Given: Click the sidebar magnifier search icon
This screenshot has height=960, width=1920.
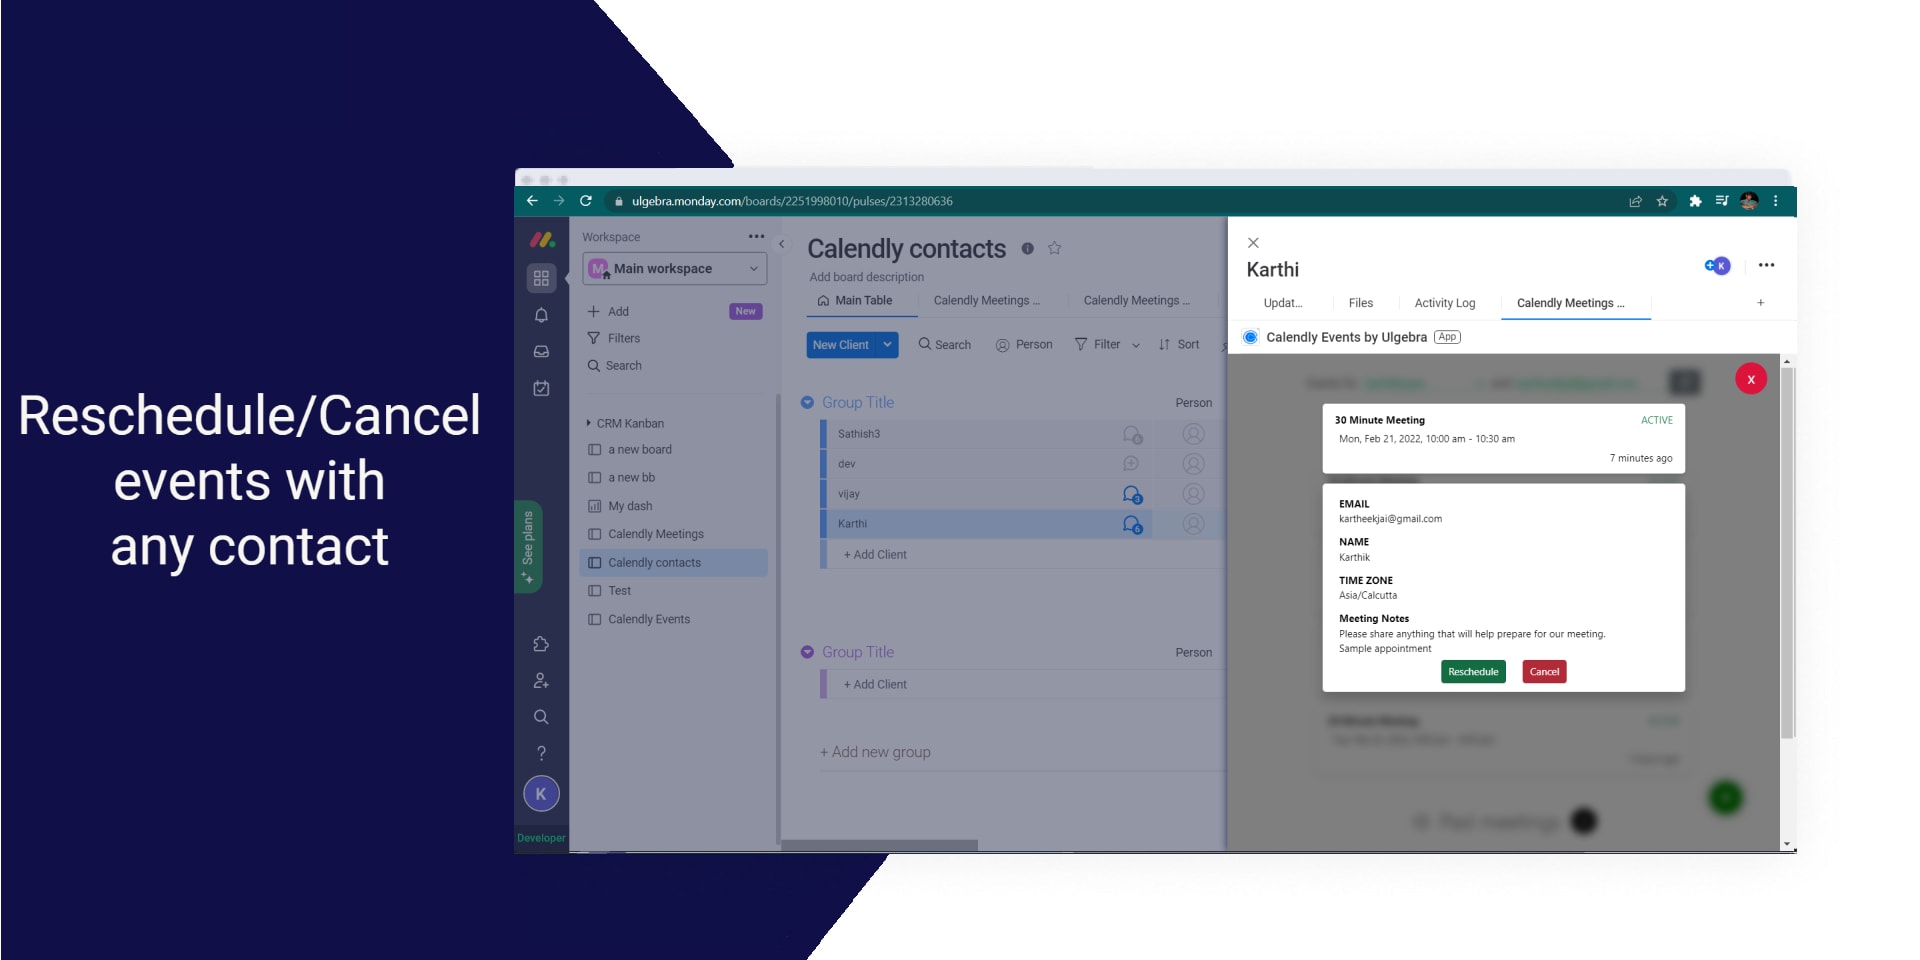Looking at the screenshot, I should [x=541, y=717].
